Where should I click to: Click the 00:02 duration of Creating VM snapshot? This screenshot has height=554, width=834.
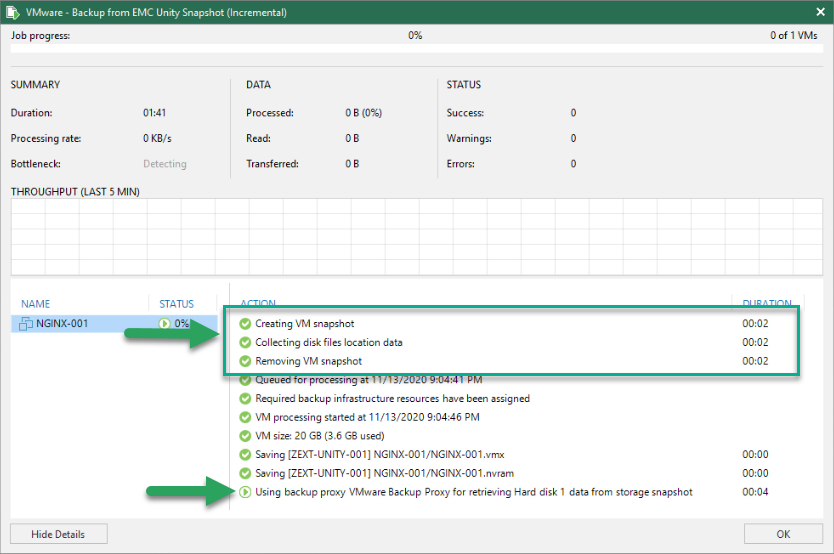(x=755, y=324)
